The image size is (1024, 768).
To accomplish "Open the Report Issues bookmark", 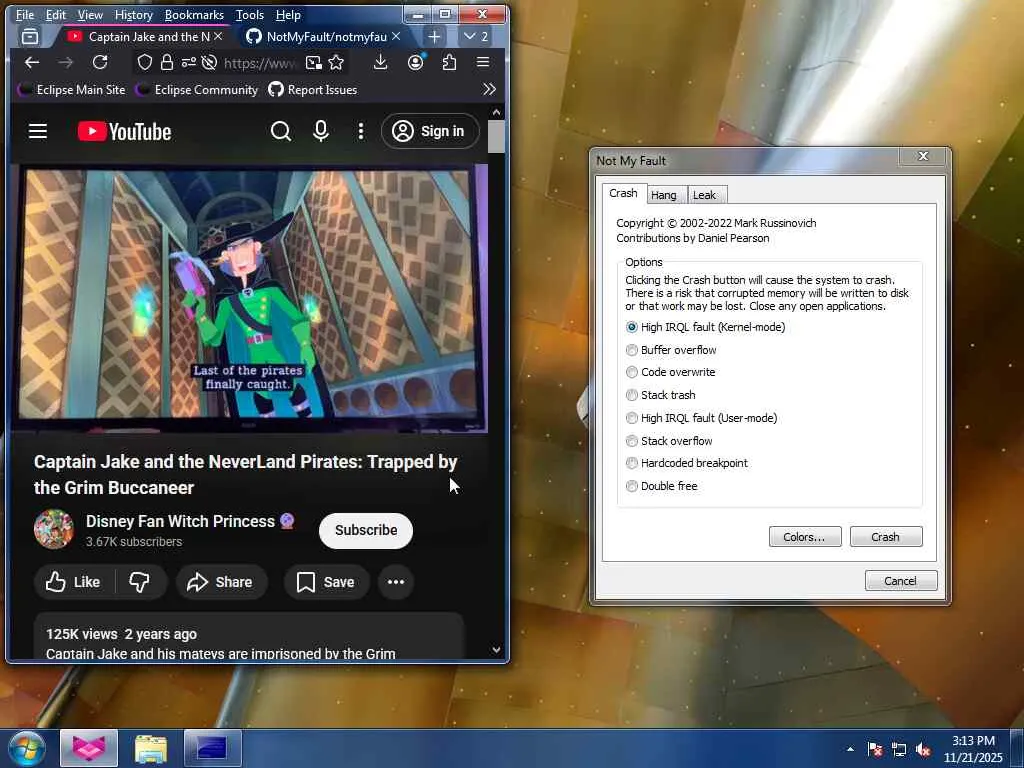I will (313, 89).
